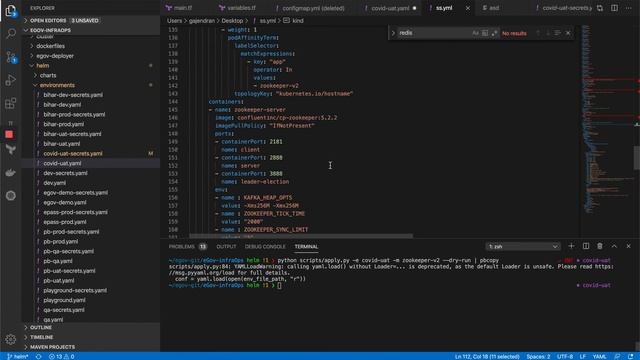Image resolution: width=640 pixels, height=360 pixels.
Task: Expand the Maven Projects section
Action: coord(91,347)
